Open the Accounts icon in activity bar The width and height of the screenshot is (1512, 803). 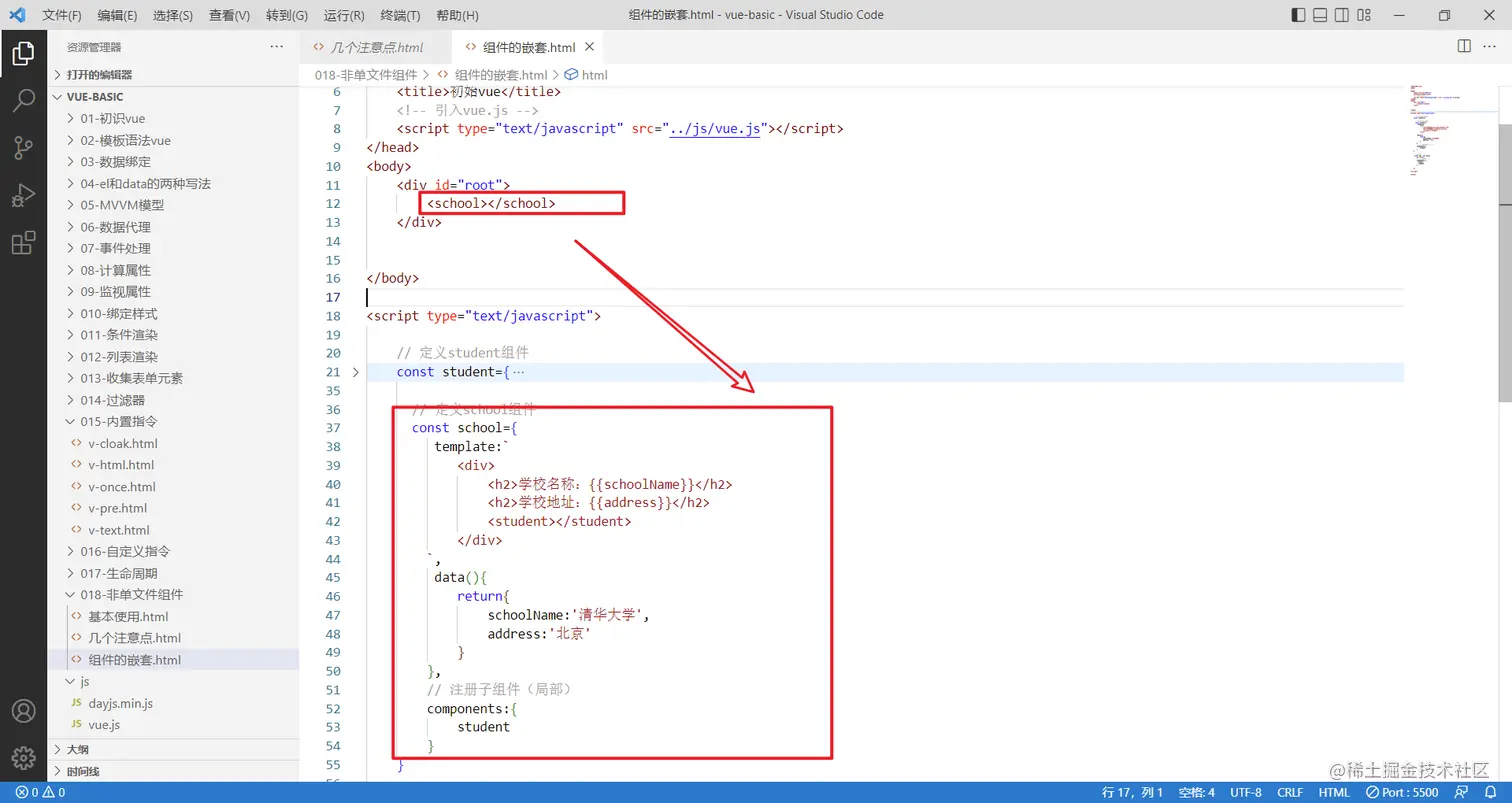tap(23, 711)
